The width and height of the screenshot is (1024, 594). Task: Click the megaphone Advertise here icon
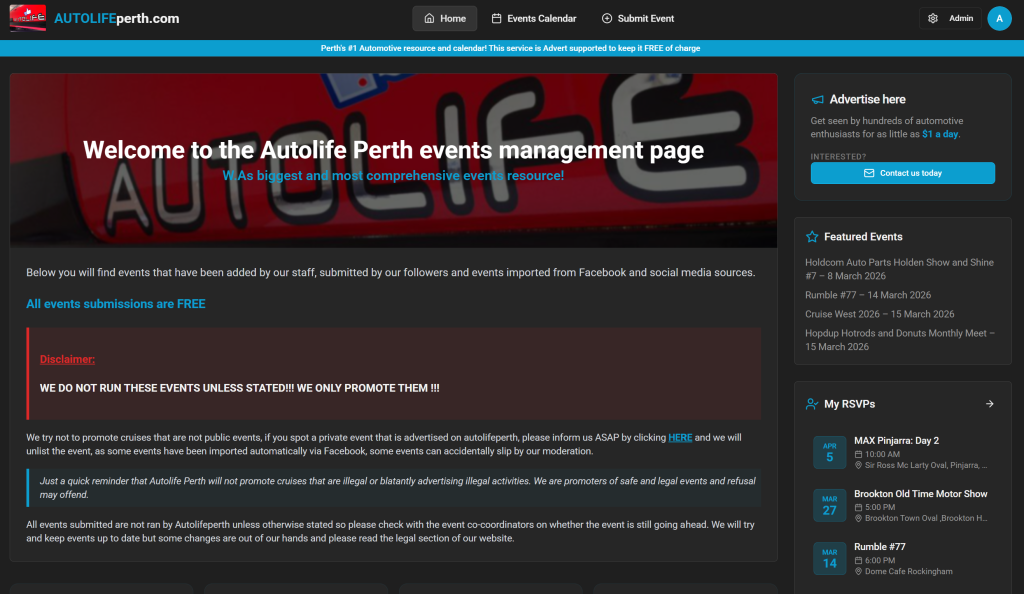click(817, 100)
